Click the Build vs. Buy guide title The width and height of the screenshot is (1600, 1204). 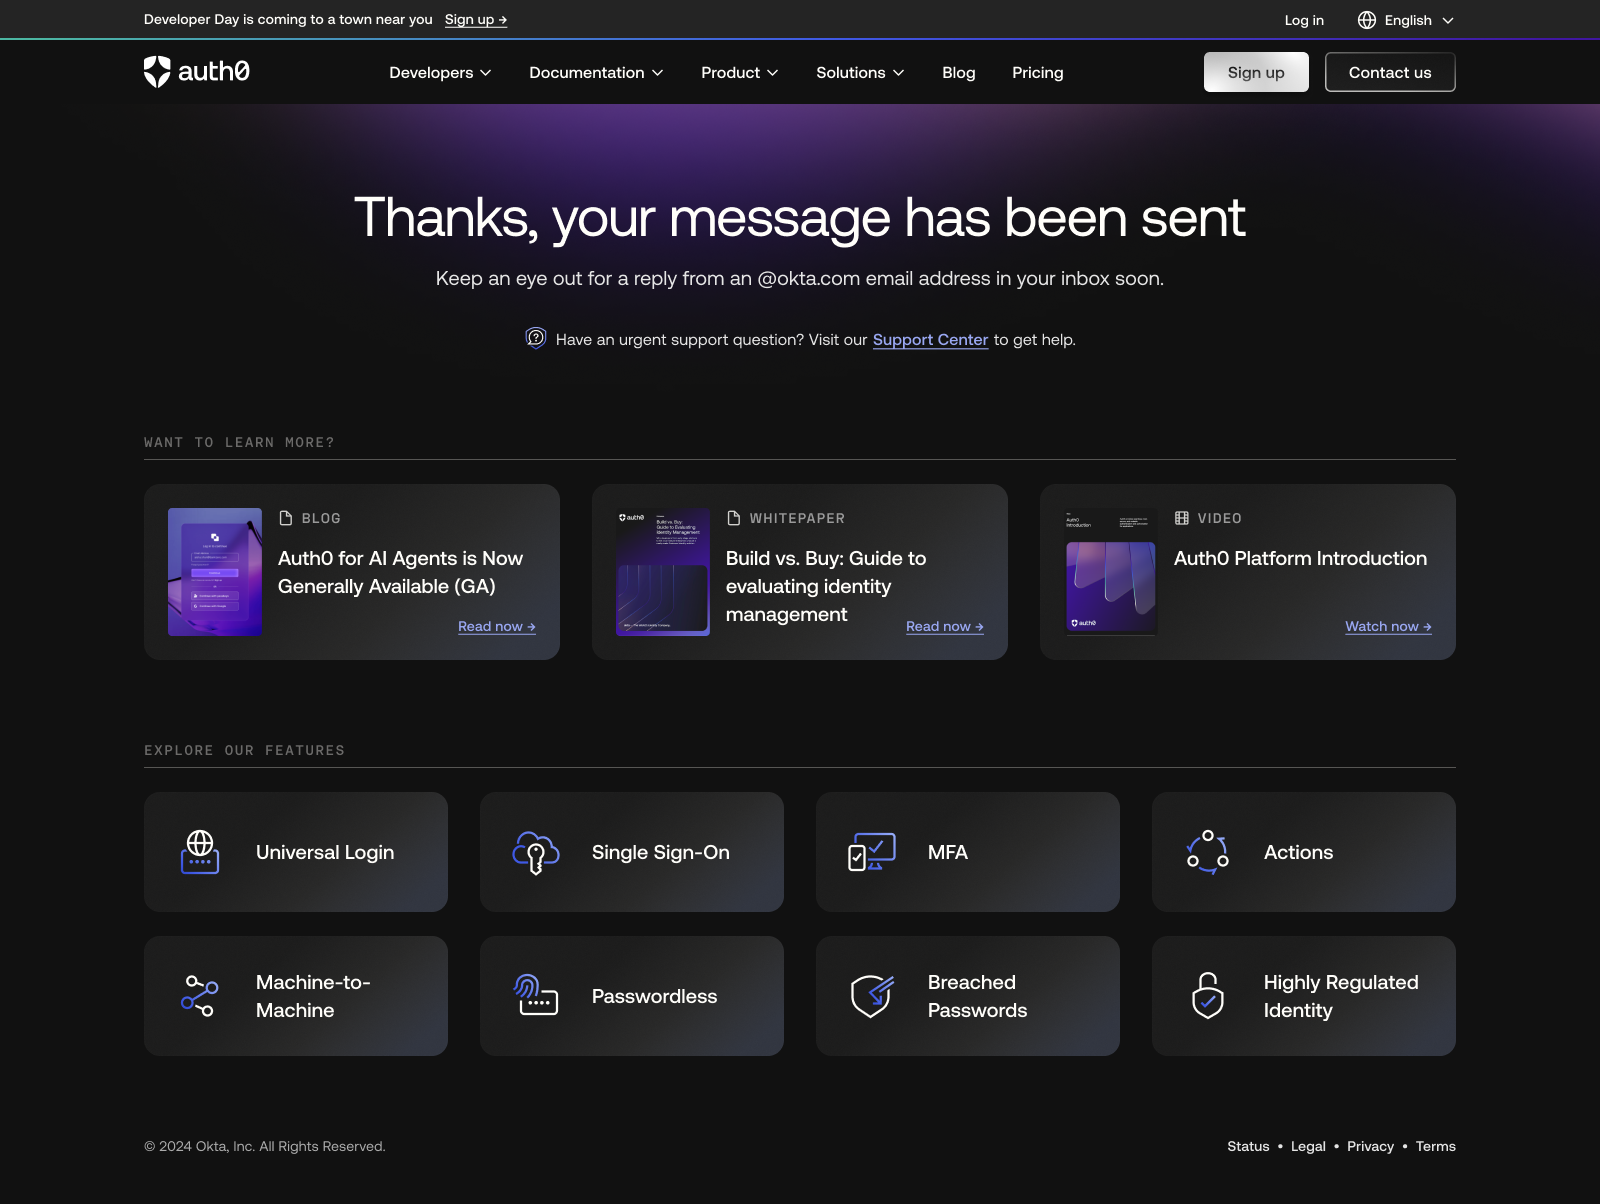coord(826,586)
